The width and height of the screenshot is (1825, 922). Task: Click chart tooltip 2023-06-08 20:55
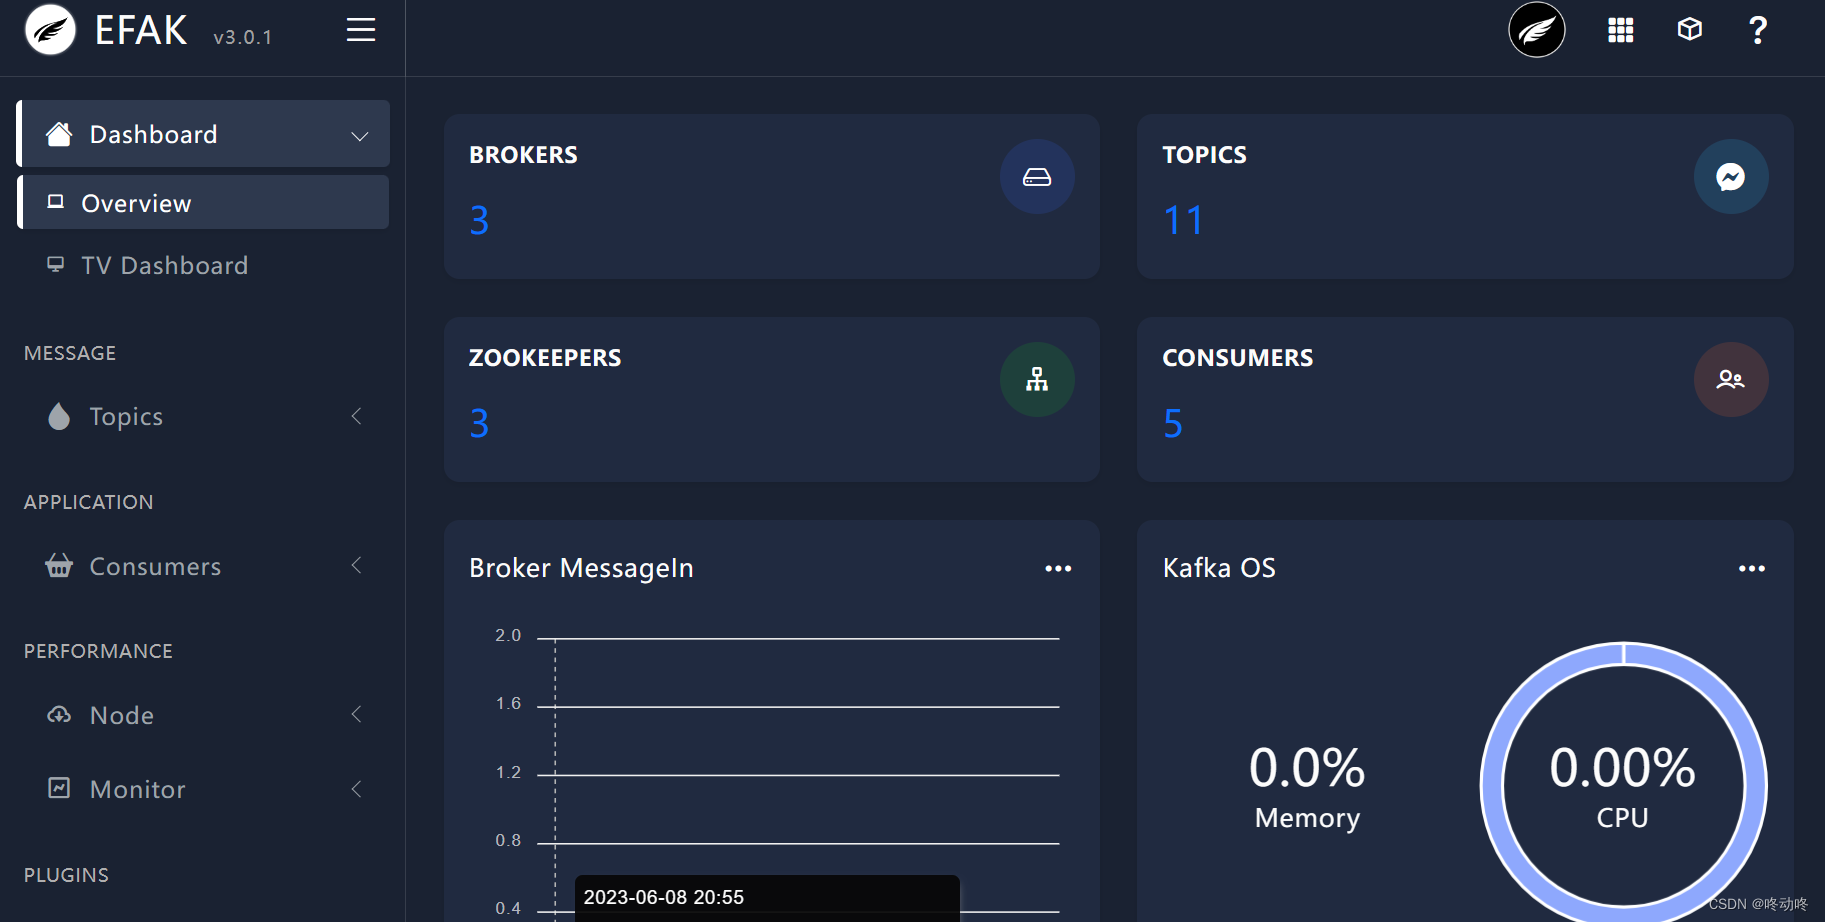pos(663,897)
